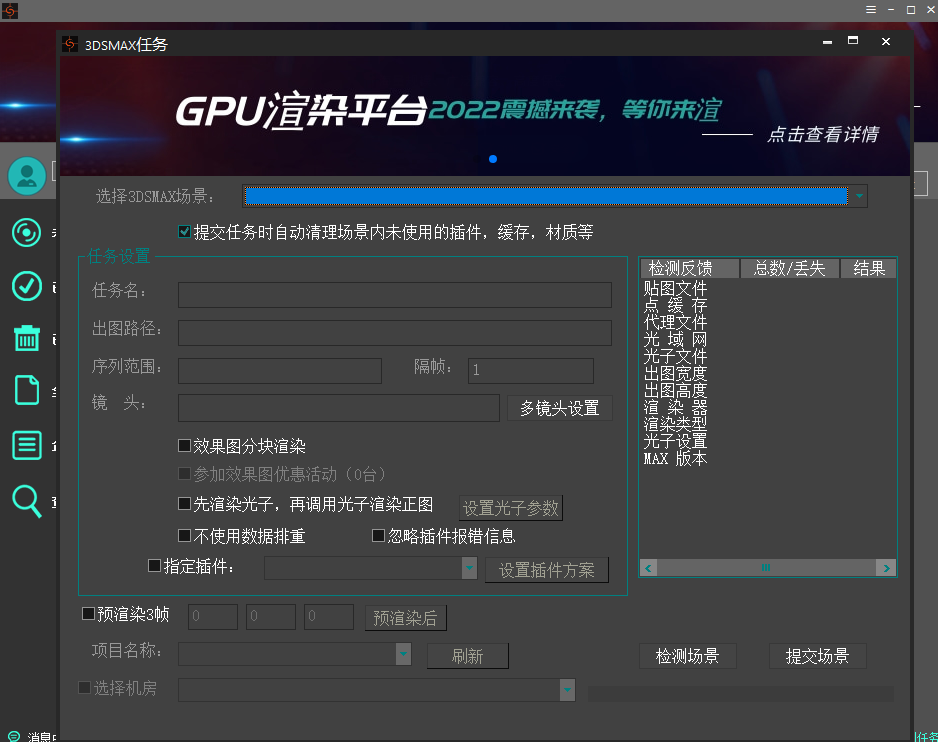This screenshot has width=938, height=742.
Task: Click the message bubble icon in status bar
Action: tap(13, 736)
